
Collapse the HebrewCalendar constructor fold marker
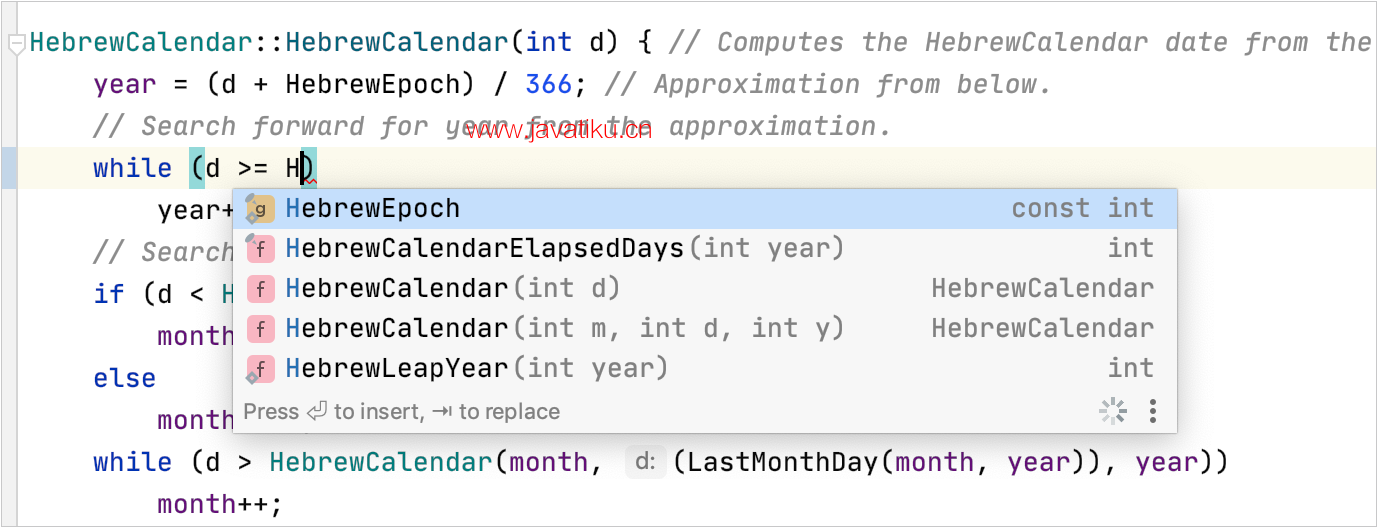15,44
